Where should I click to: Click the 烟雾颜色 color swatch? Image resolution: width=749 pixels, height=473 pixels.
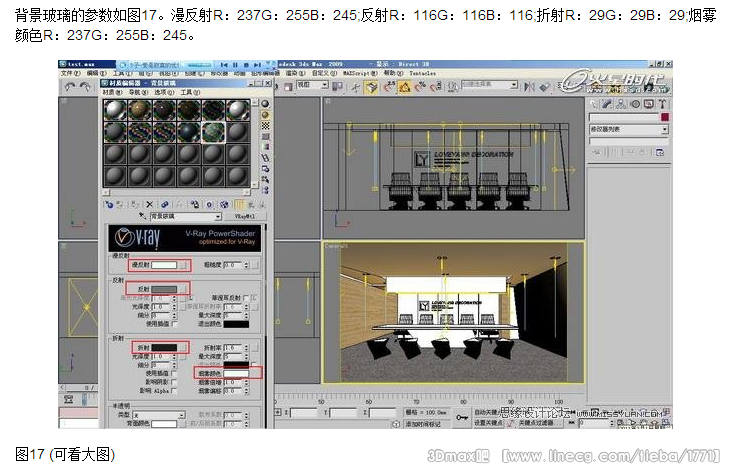(x=236, y=373)
